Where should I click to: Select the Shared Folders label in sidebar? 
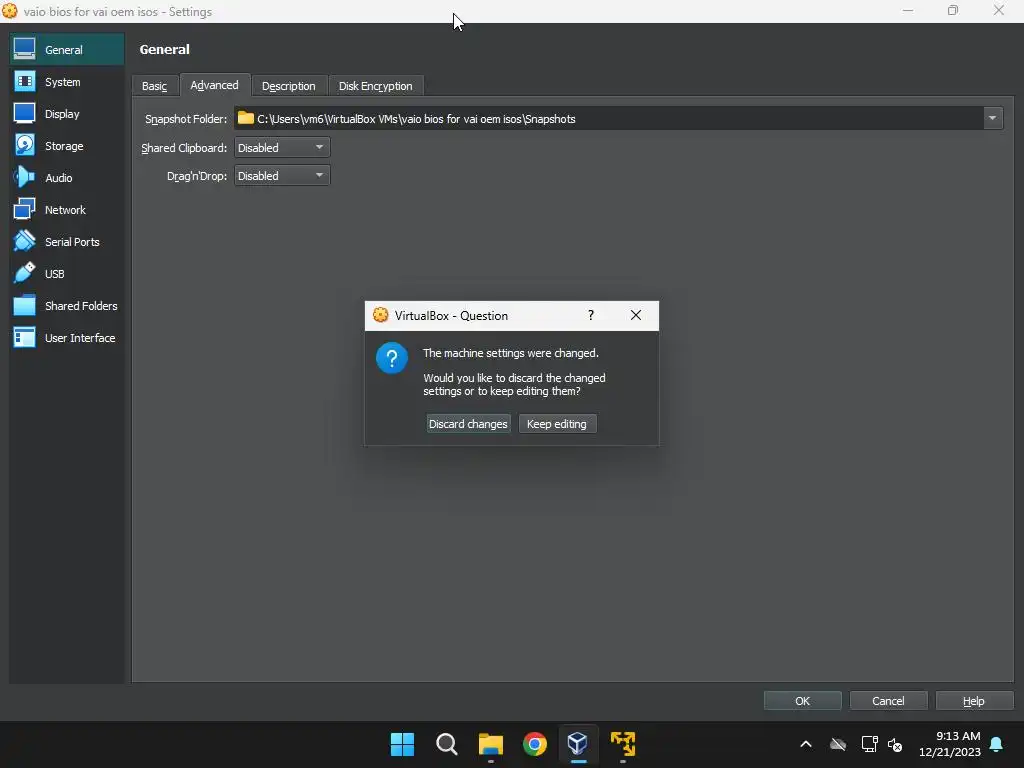[81, 306]
